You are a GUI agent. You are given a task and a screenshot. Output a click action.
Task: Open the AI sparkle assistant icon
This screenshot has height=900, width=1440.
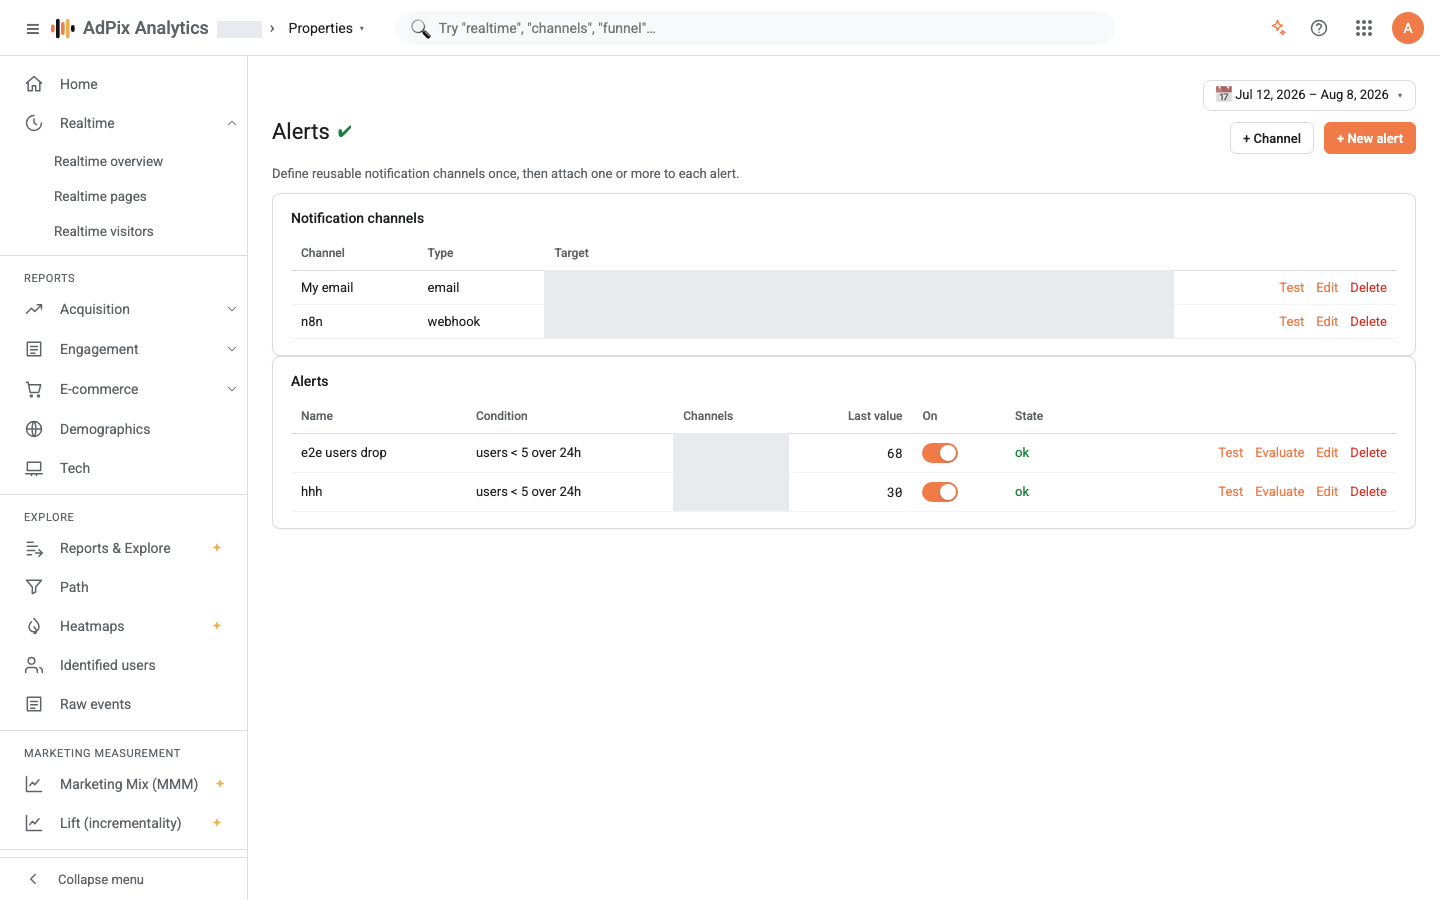pyautogui.click(x=1278, y=28)
